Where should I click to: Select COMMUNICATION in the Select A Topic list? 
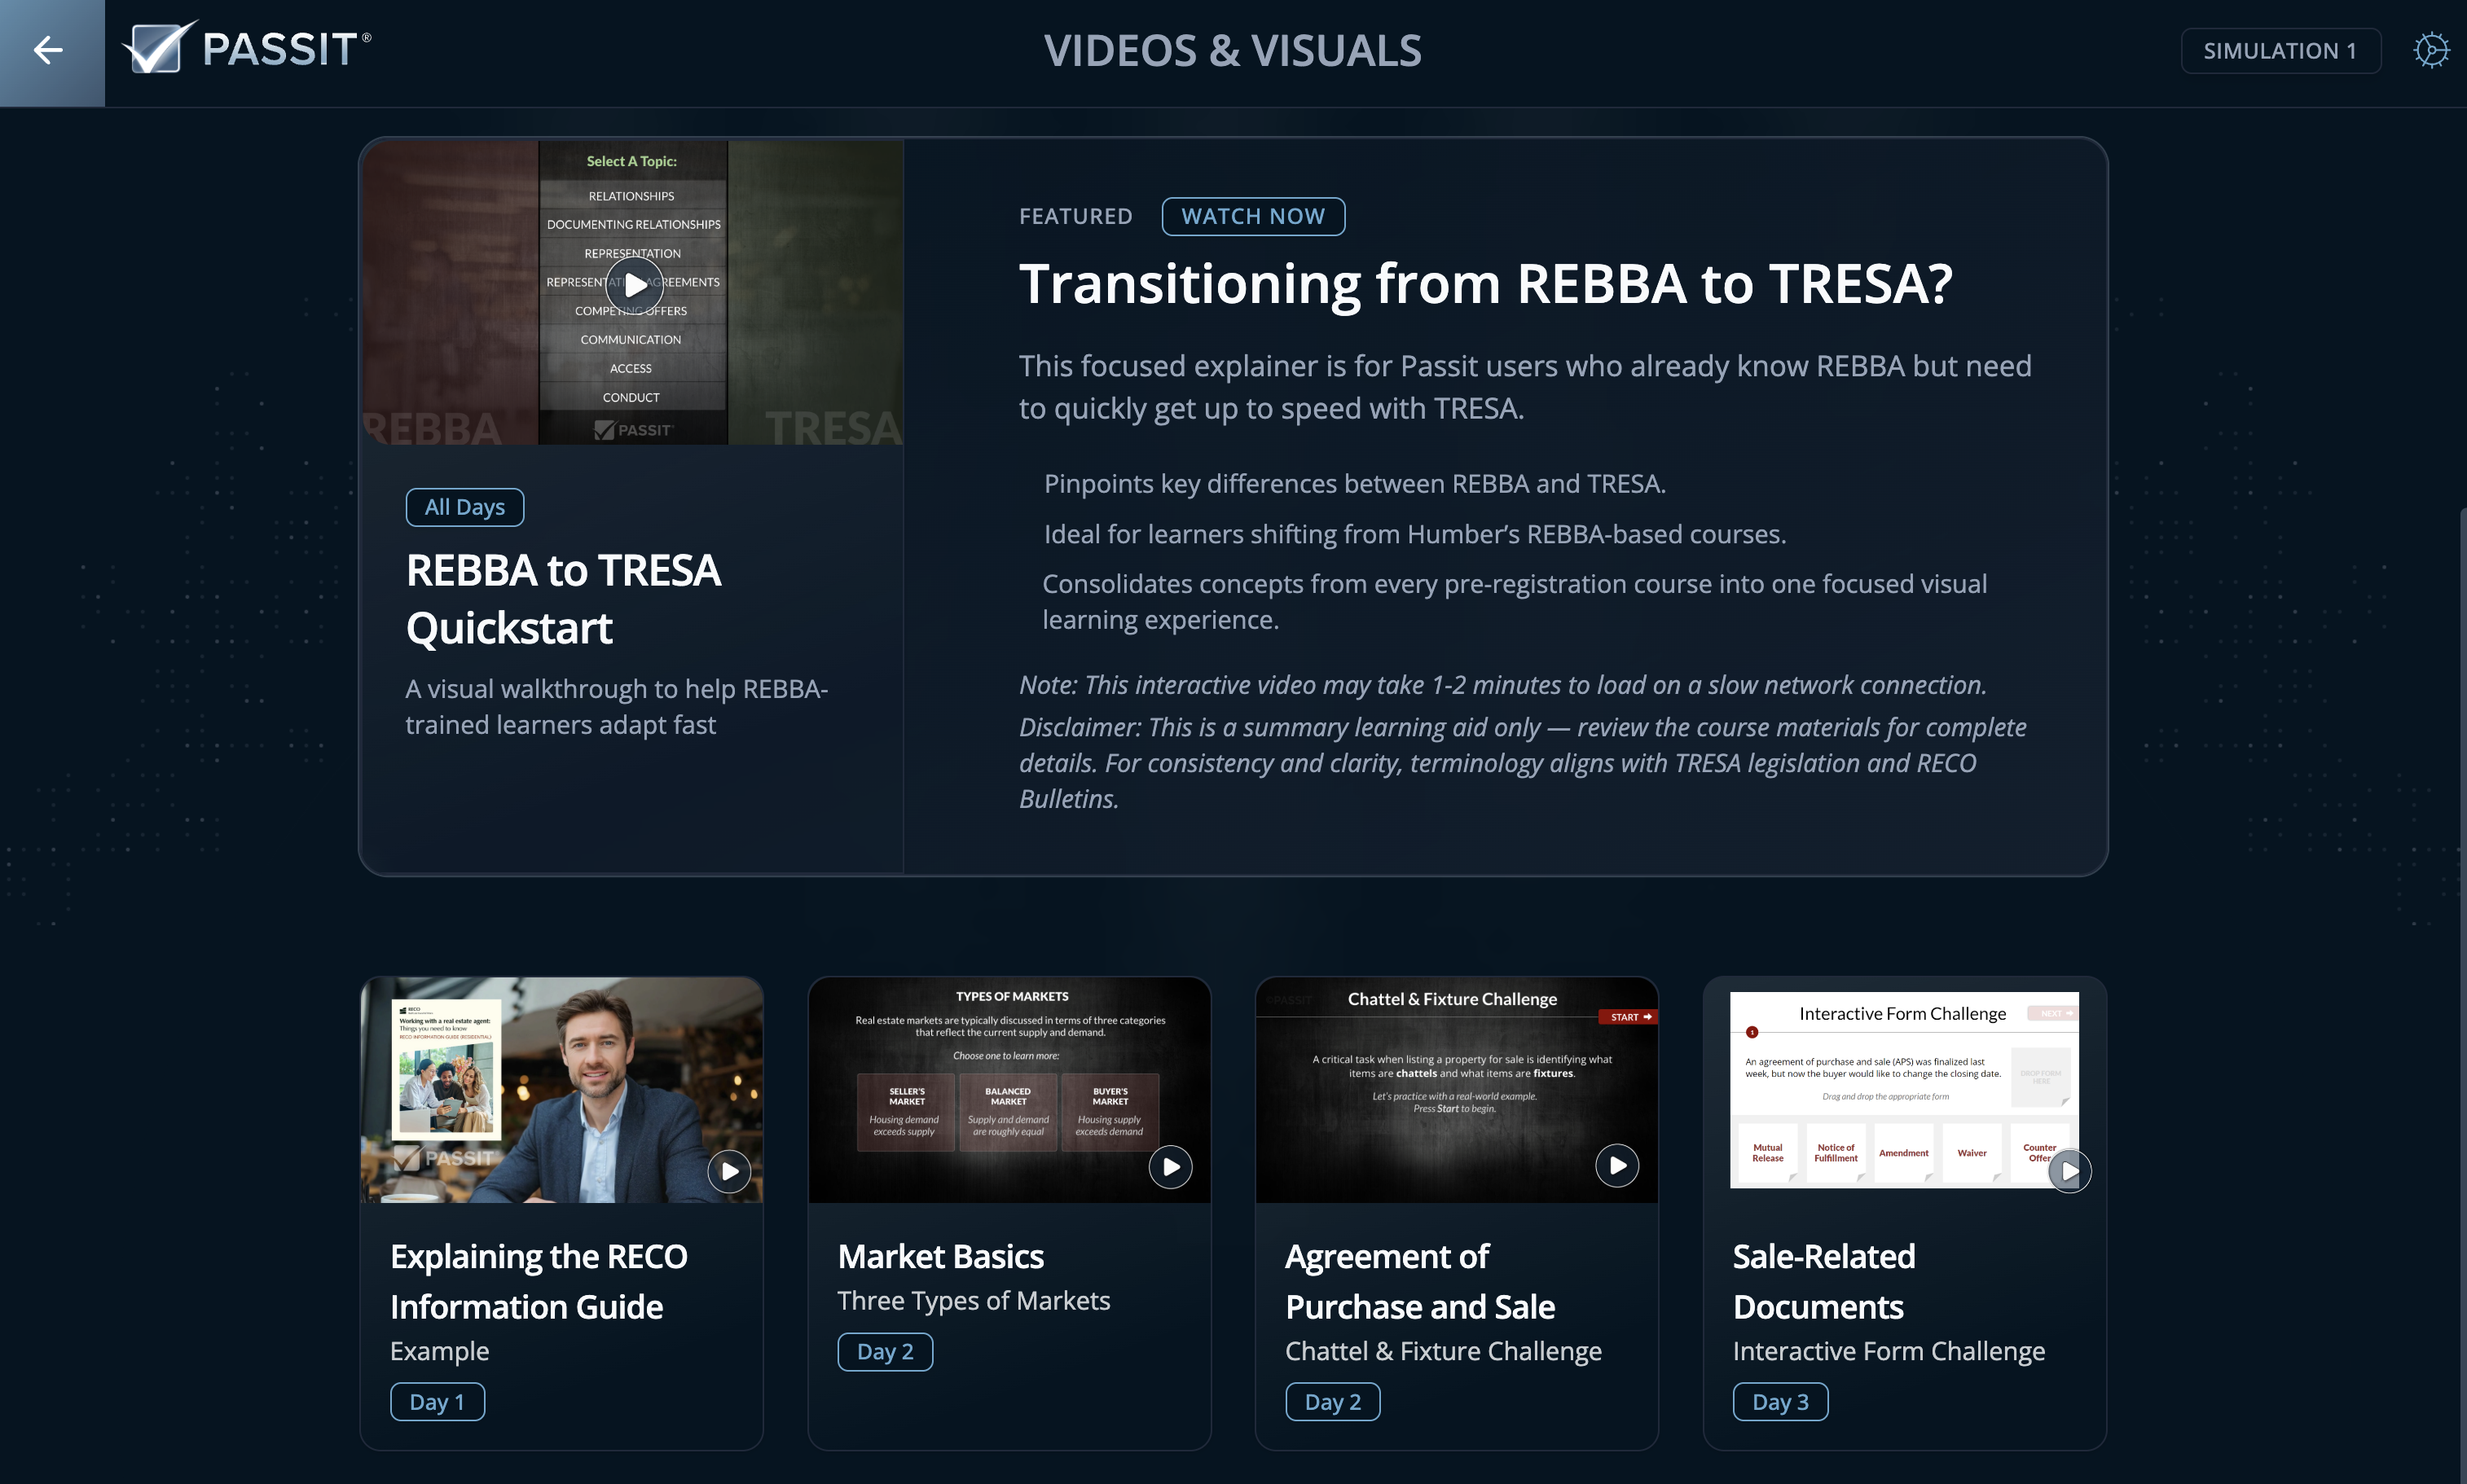pyautogui.click(x=630, y=338)
